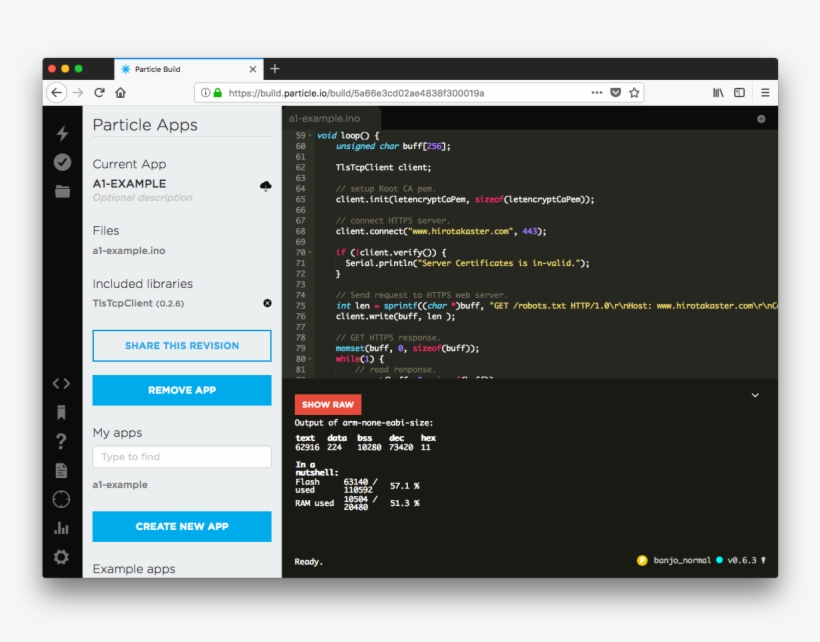Collapse the build output console panel
The width and height of the screenshot is (820, 642).
tap(757, 394)
